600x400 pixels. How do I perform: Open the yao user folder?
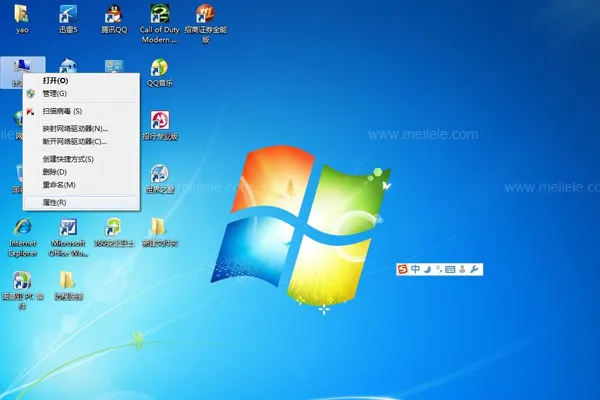tap(22, 18)
